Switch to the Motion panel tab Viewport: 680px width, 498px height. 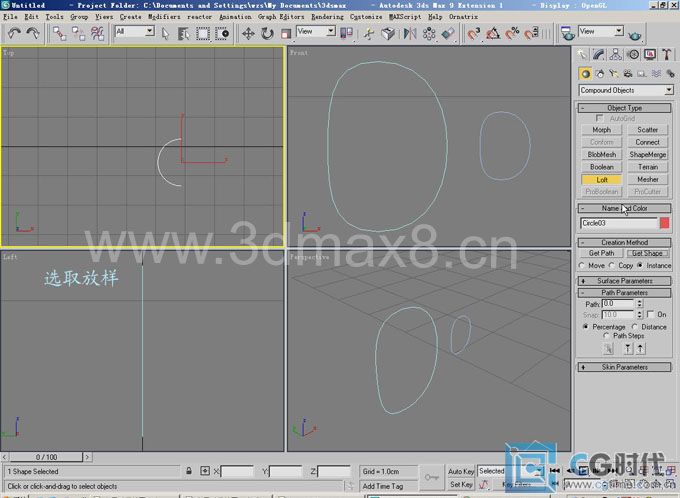point(633,55)
